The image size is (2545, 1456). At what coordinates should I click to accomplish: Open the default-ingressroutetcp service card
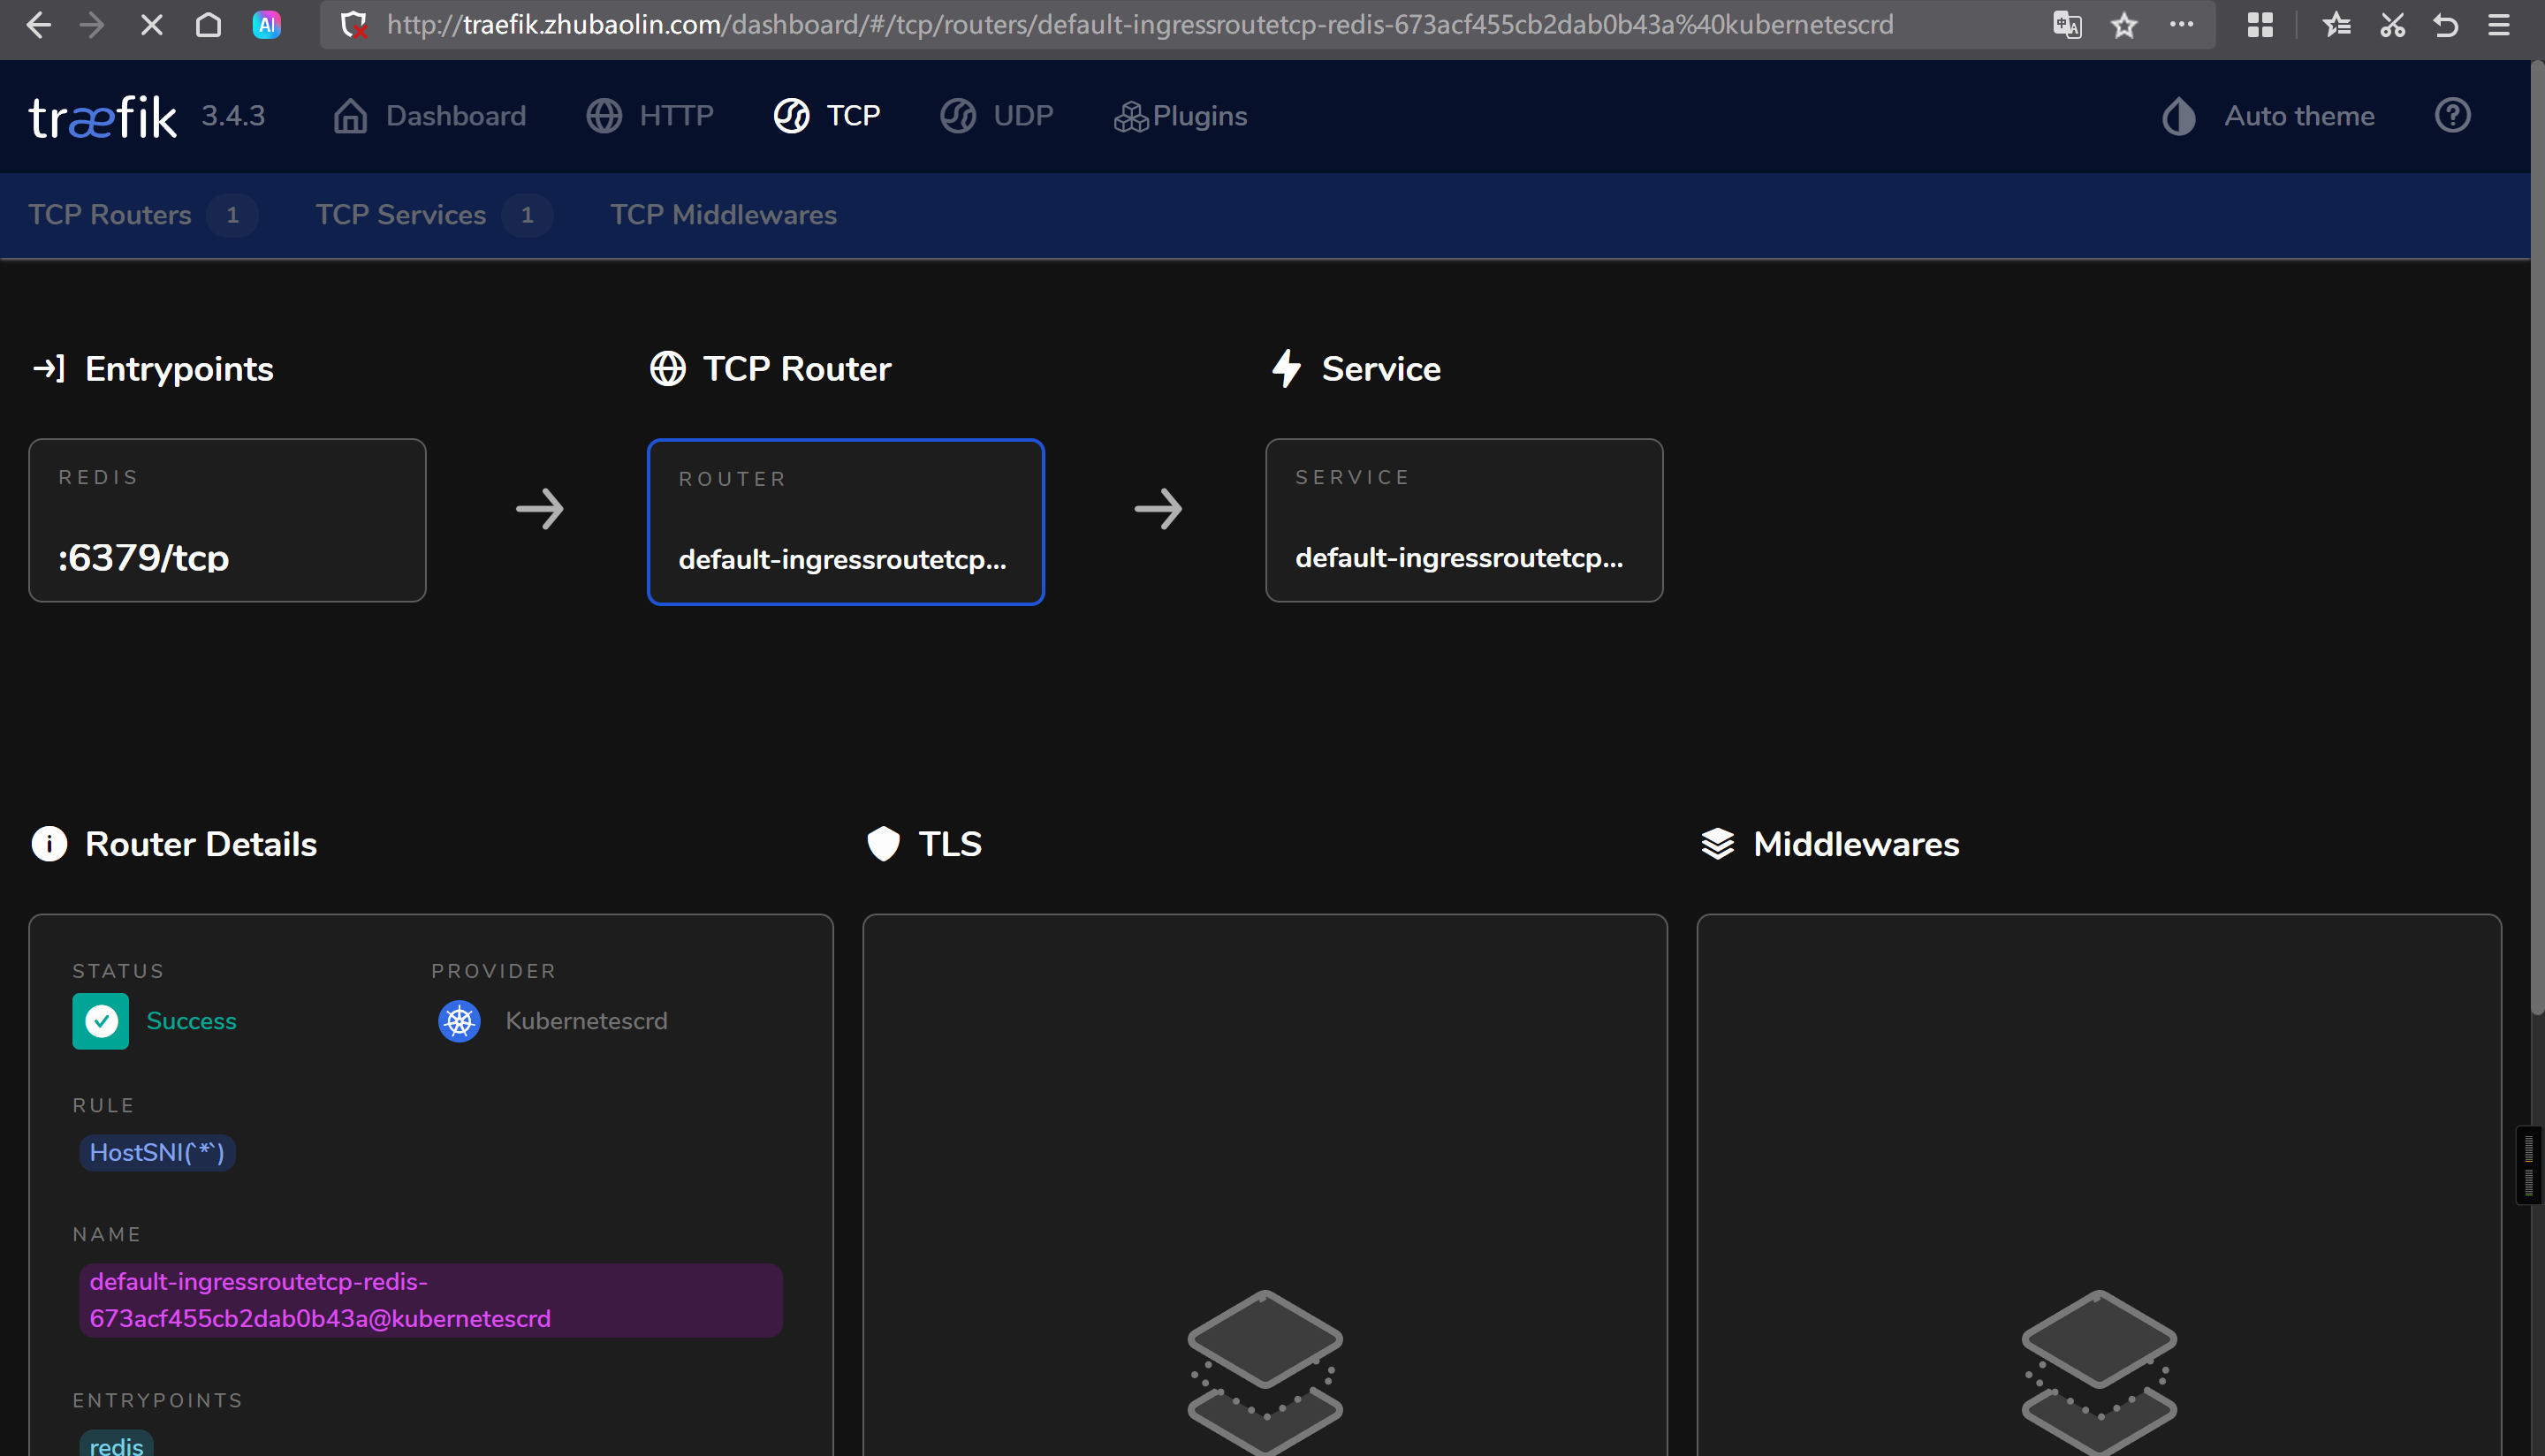click(1463, 520)
